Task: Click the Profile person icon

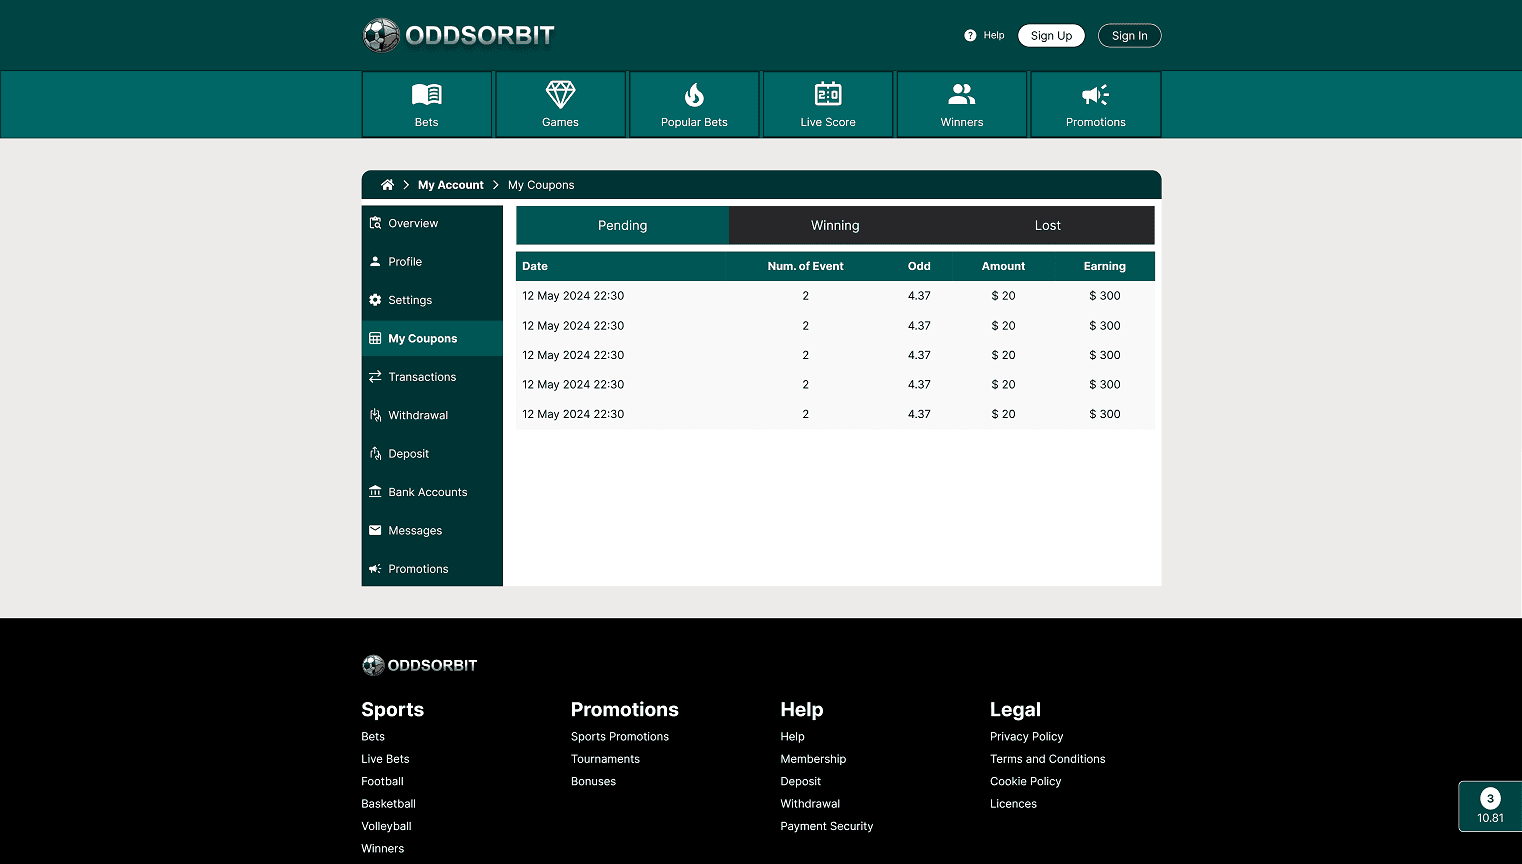Action: [x=375, y=261]
